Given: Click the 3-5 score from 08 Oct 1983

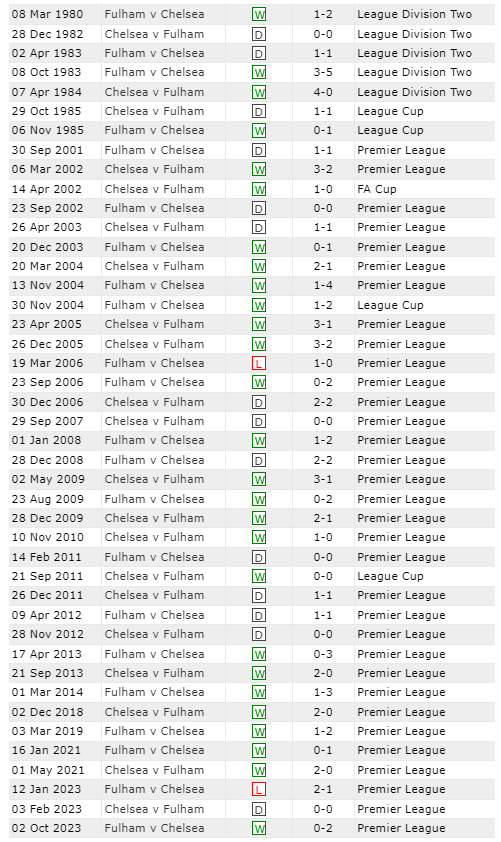Looking at the screenshot, I should [x=323, y=72].
